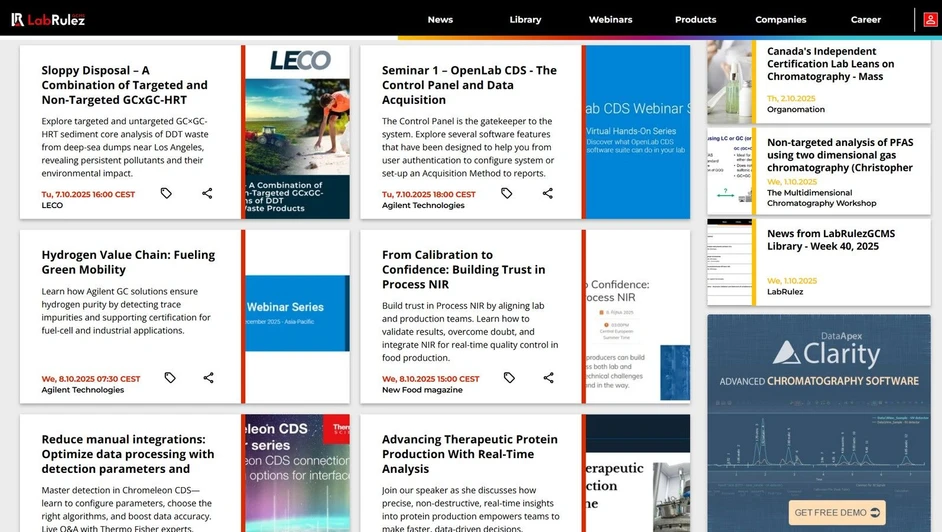Click the LECO organizer name

[52, 205]
